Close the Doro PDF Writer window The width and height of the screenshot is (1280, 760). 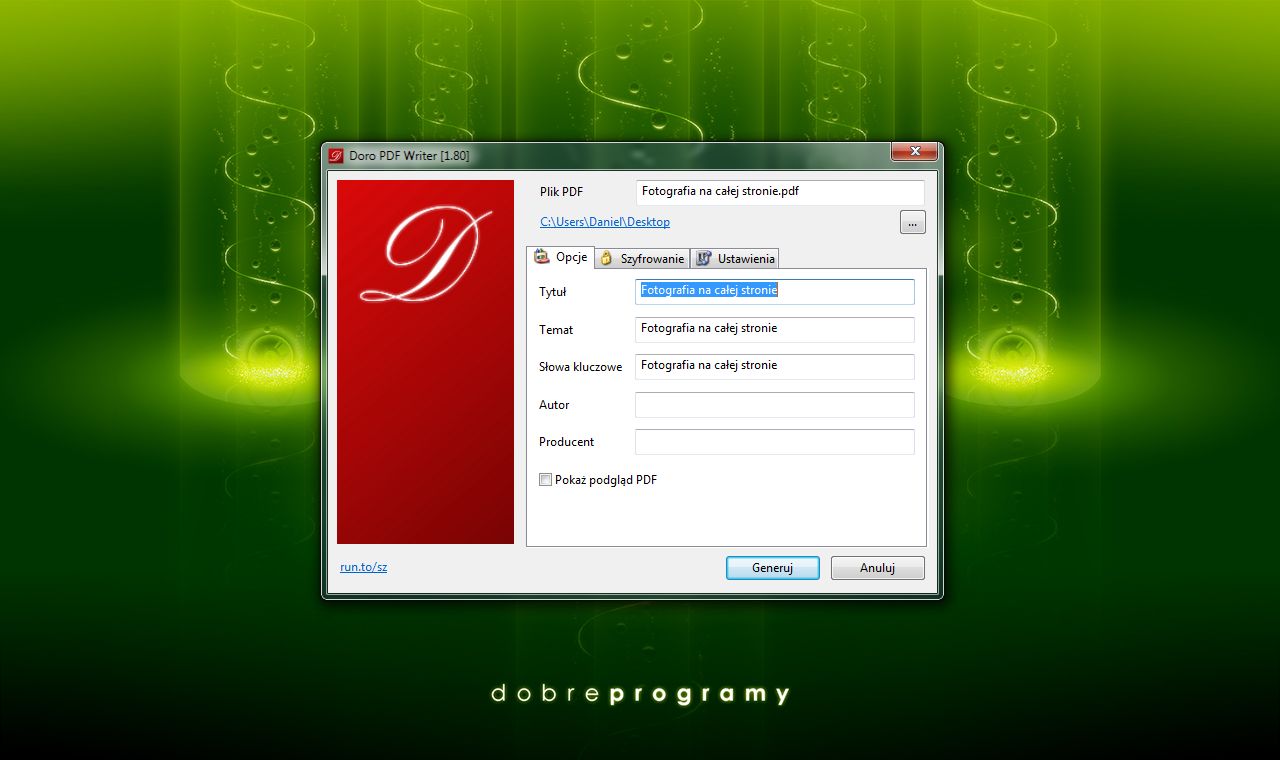point(914,152)
